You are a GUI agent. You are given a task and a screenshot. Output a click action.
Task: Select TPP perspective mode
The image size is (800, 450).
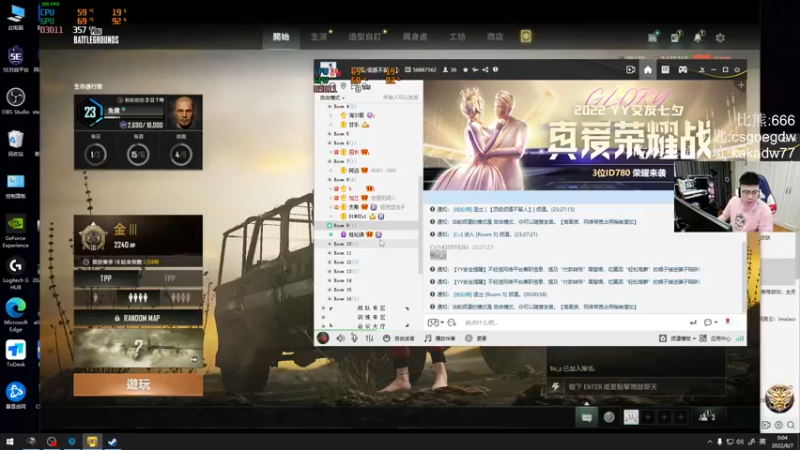pyautogui.click(x=106, y=278)
